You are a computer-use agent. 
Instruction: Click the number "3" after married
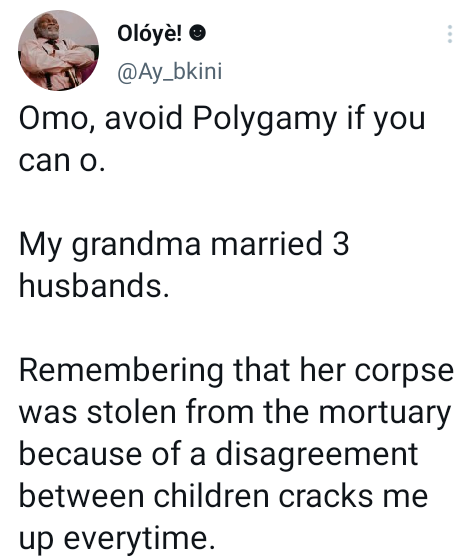click(341, 244)
